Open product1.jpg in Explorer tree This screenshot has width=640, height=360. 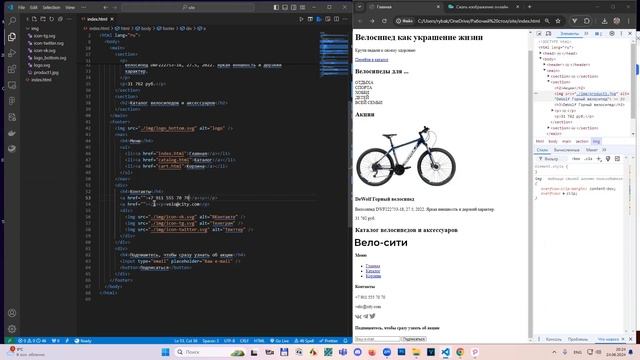point(46,72)
